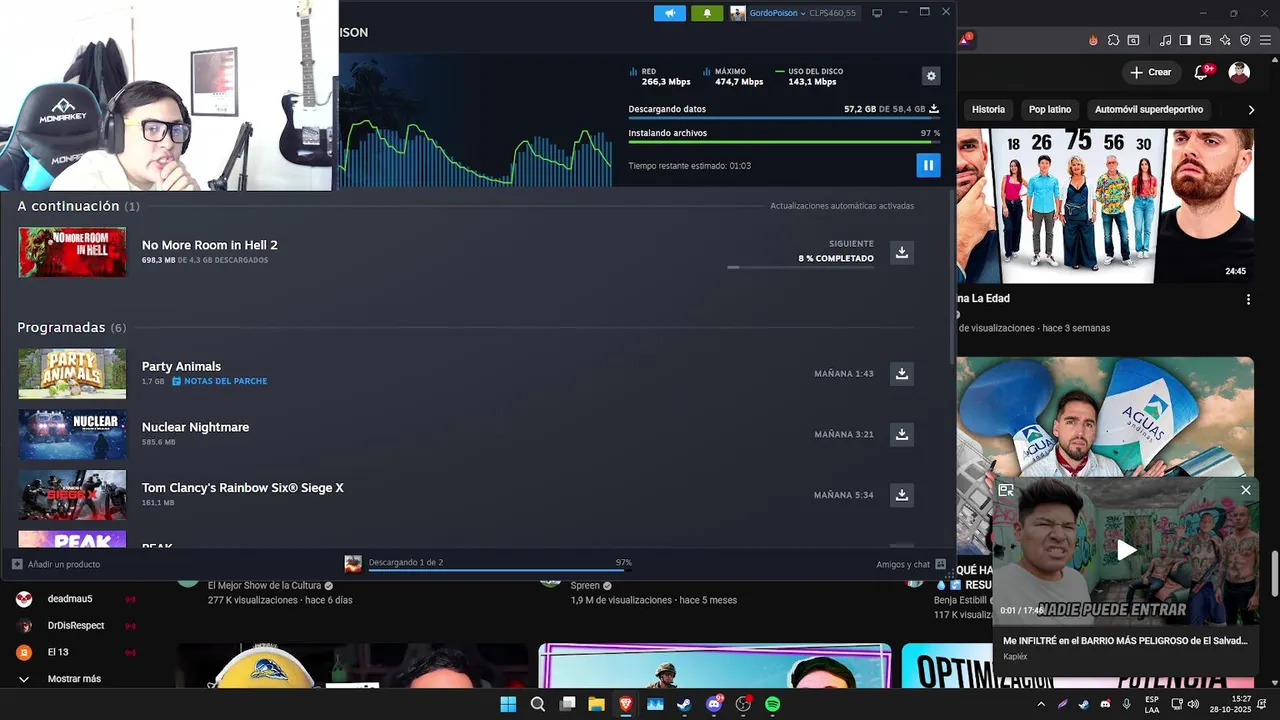Screen dimensions: 1280x720
Task: Open the YouTube account avatar menu
Action: [1239, 72]
